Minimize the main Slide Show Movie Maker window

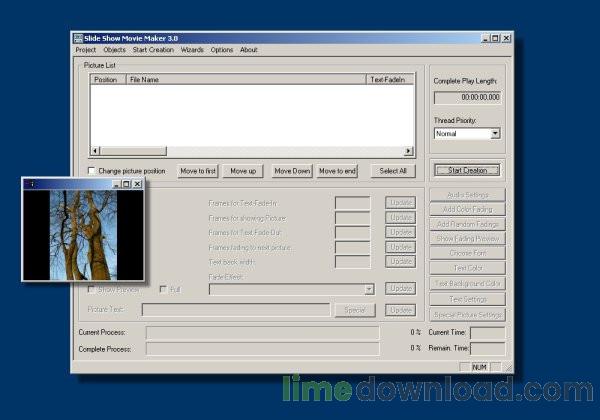pyautogui.click(x=484, y=37)
